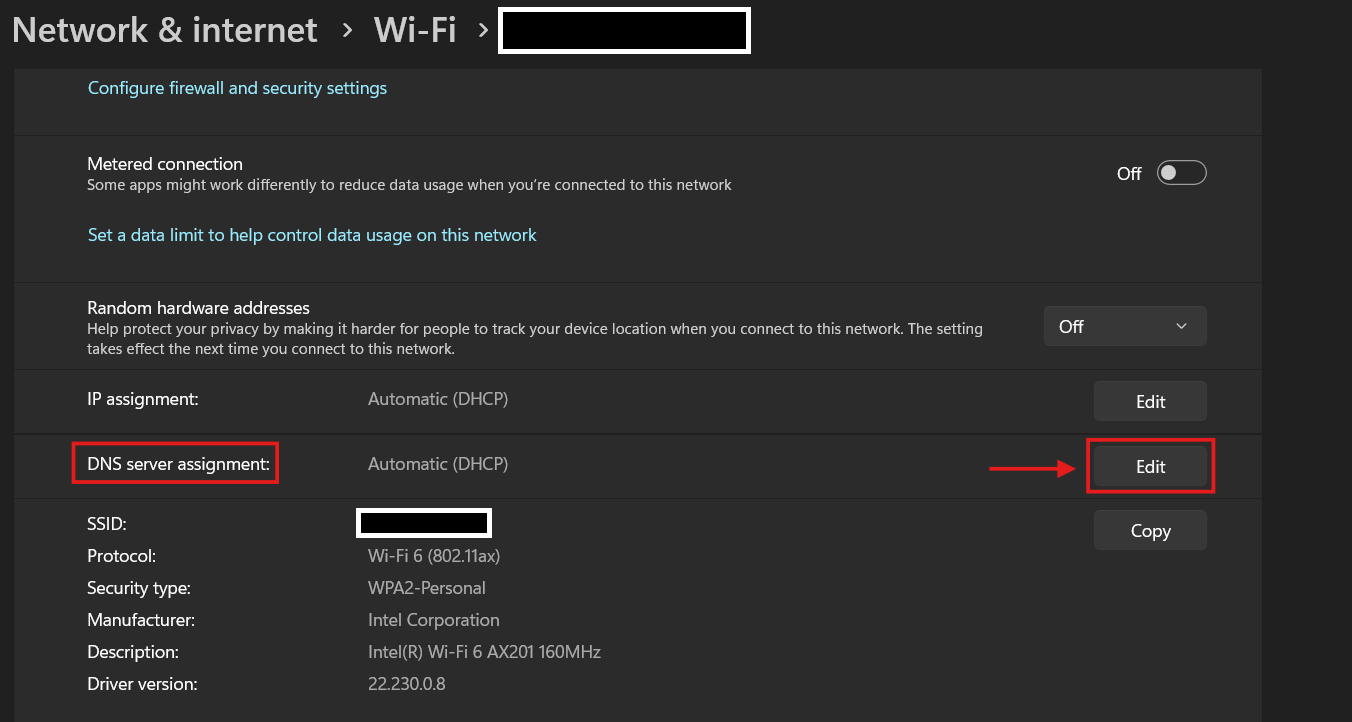Select the WPA2-Personal security type value

click(x=427, y=588)
